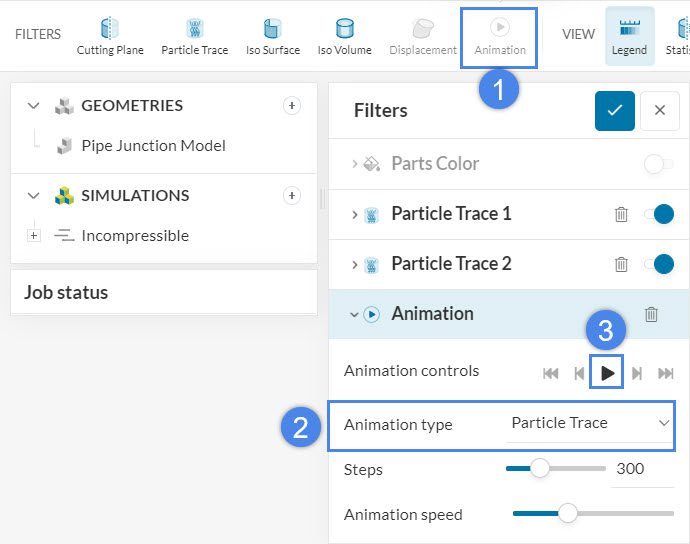Open the Animation type dropdown
The image size is (690, 544).
pyautogui.click(x=589, y=424)
